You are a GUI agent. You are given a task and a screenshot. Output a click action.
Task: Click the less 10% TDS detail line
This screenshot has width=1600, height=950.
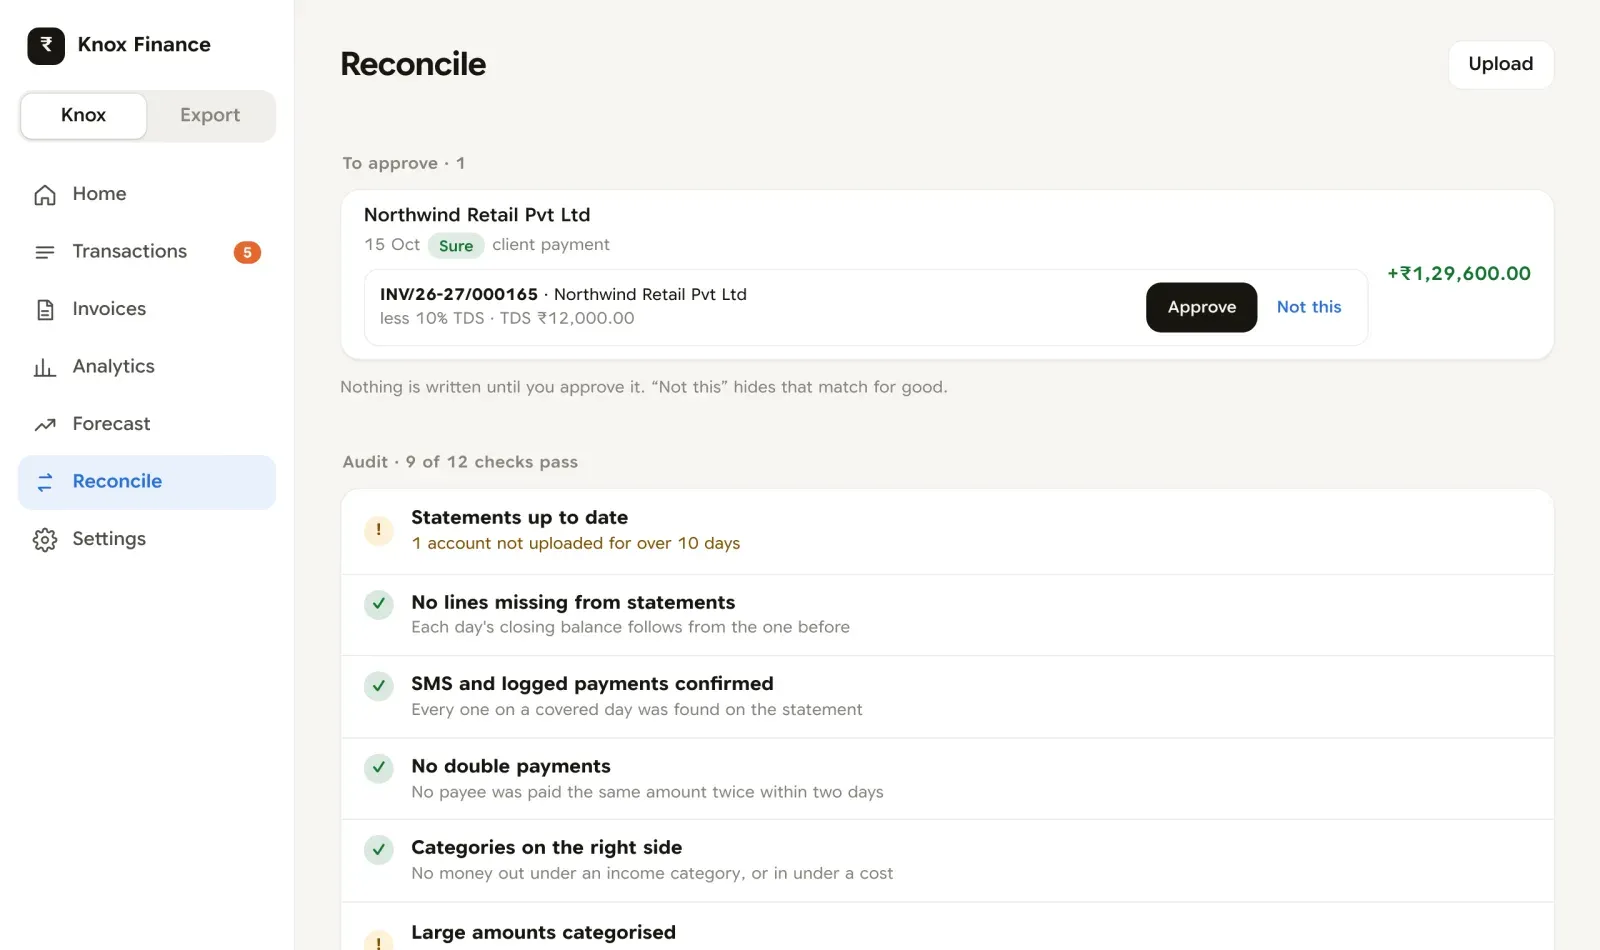507,318
